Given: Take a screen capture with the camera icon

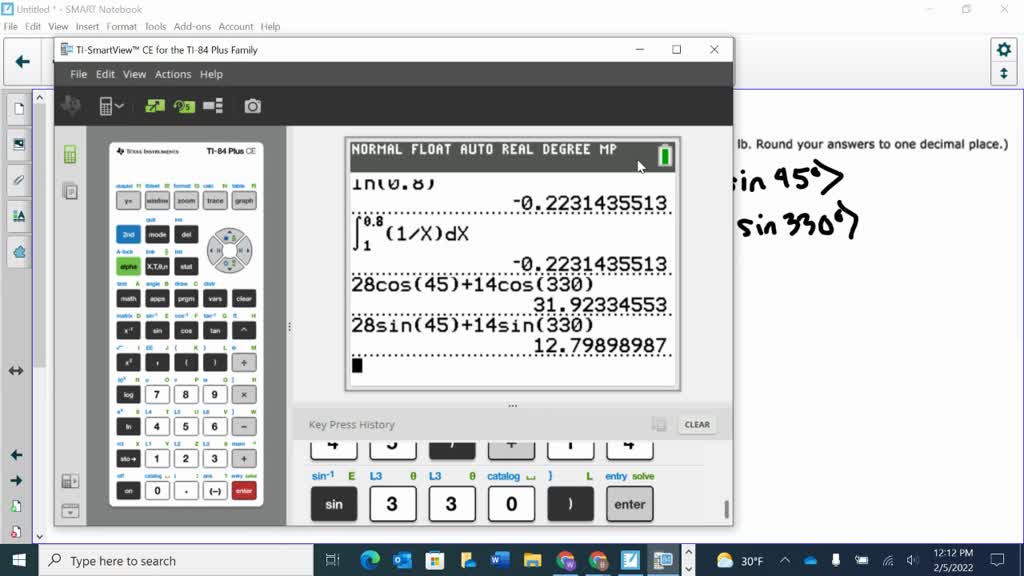Looking at the screenshot, I should [x=253, y=106].
